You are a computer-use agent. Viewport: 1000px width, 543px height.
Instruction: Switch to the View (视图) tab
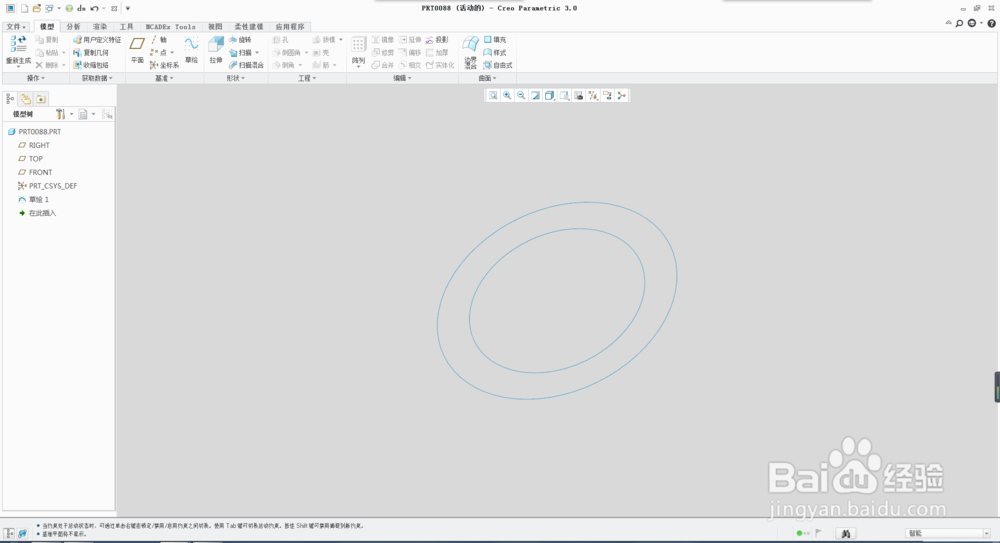(x=216, y=27)
